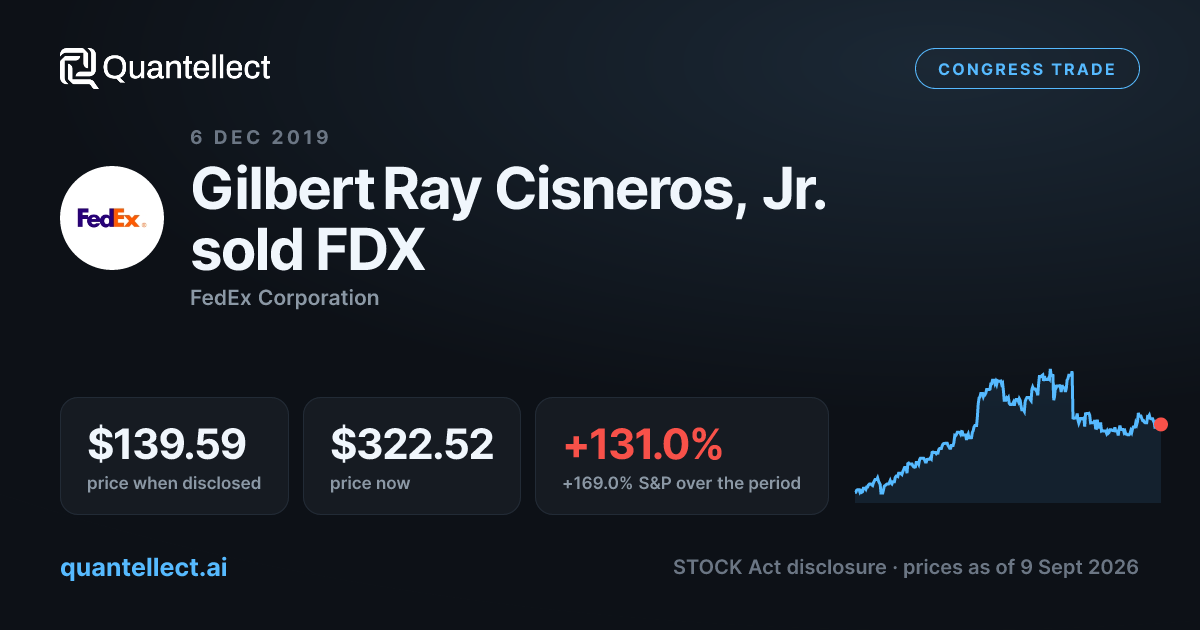Screen dimensions: 1200x630
Task: Click the +169.0% S&P over the period text
Action: pyautogui.click(x=682, y=483)
